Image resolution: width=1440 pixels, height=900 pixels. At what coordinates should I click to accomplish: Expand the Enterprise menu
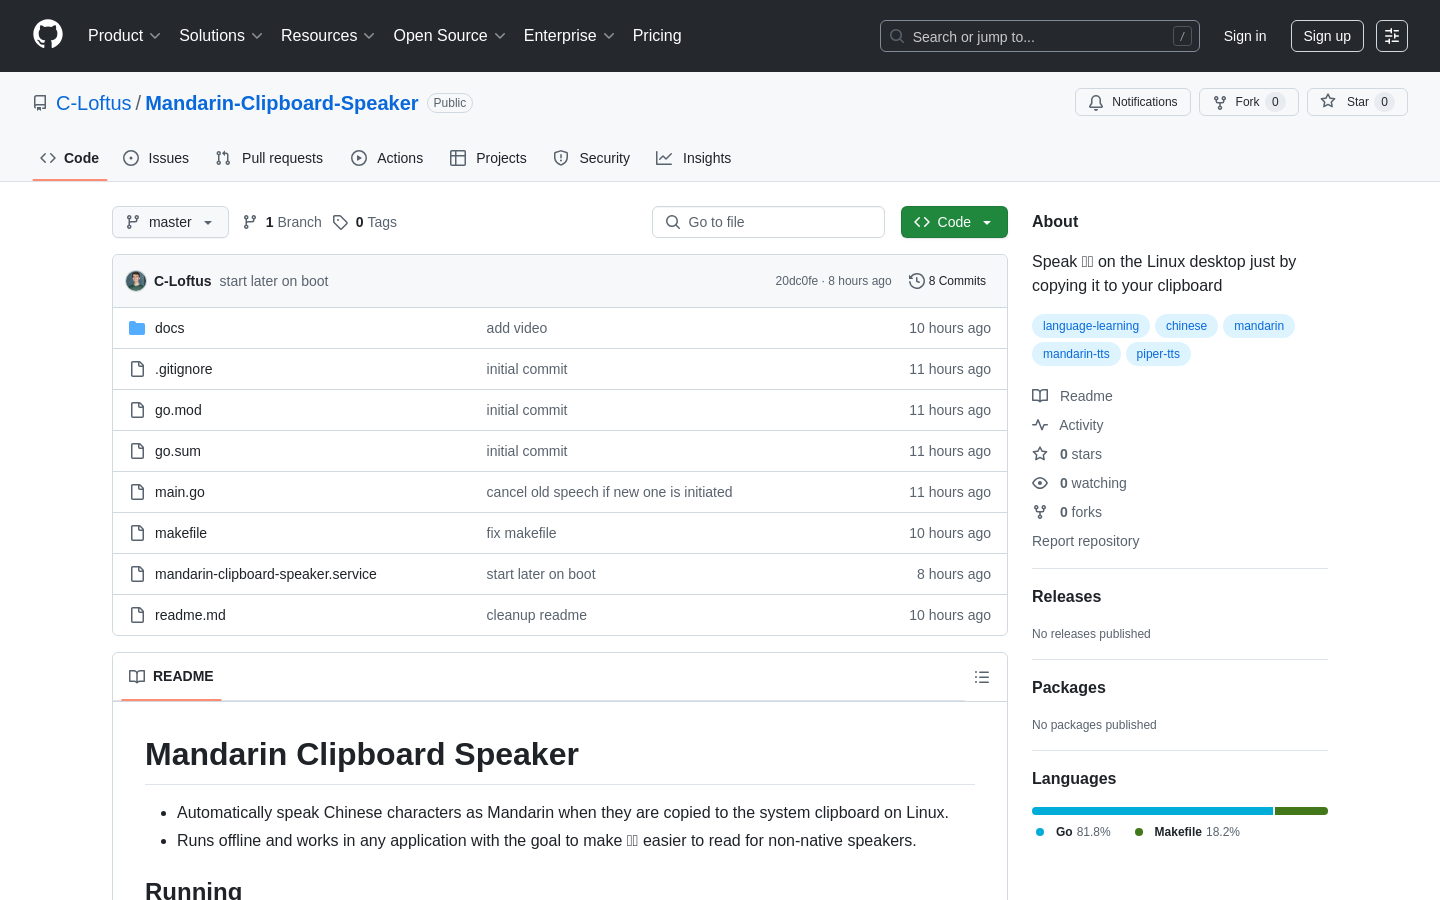click(569, 36)
